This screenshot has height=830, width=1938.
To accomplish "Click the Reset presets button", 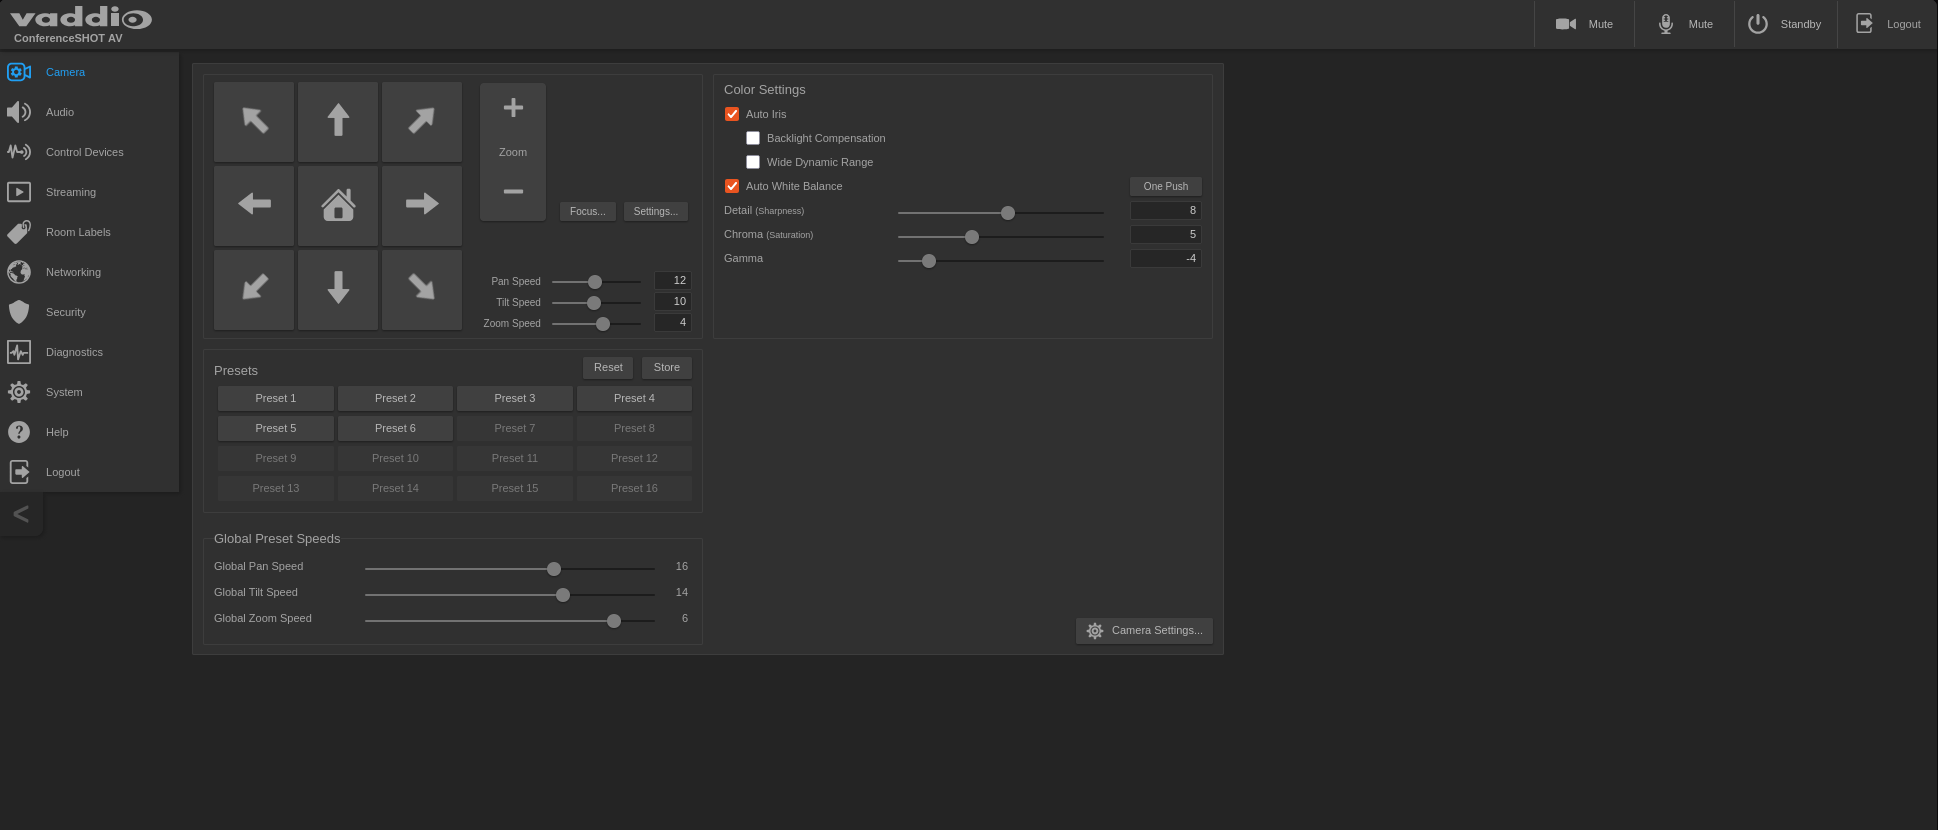I will pos(608,368).
